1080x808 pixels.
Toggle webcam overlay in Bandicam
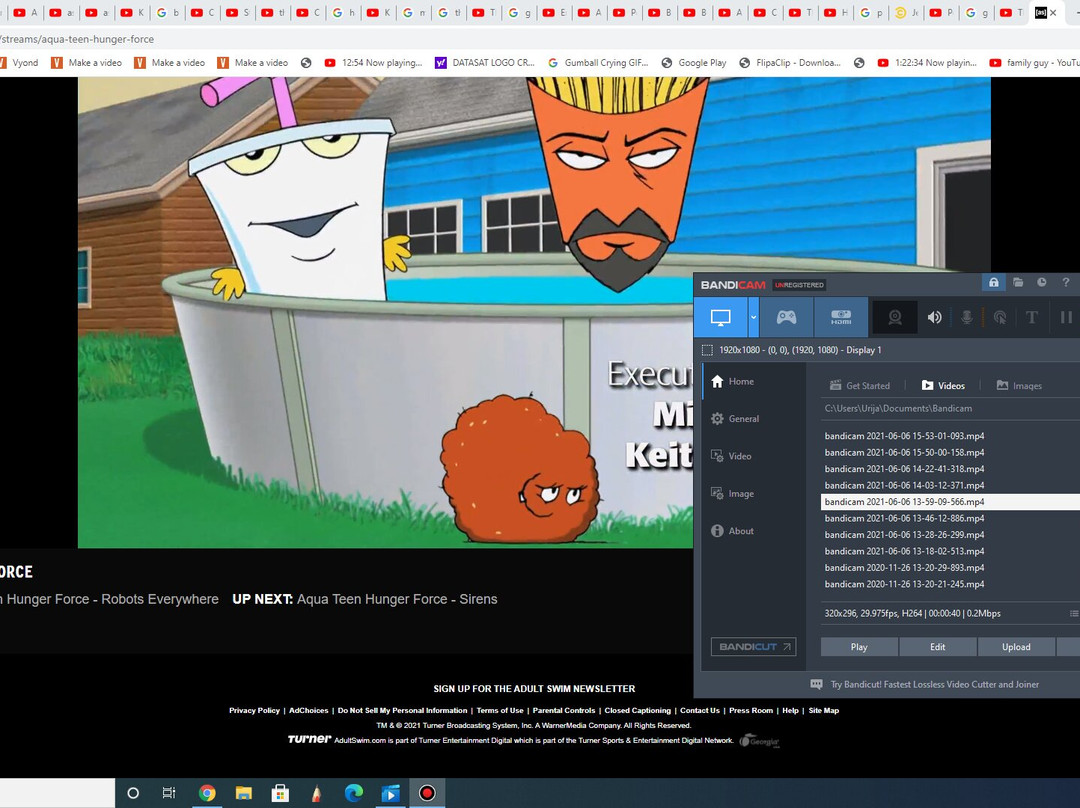tap(896, 317)
